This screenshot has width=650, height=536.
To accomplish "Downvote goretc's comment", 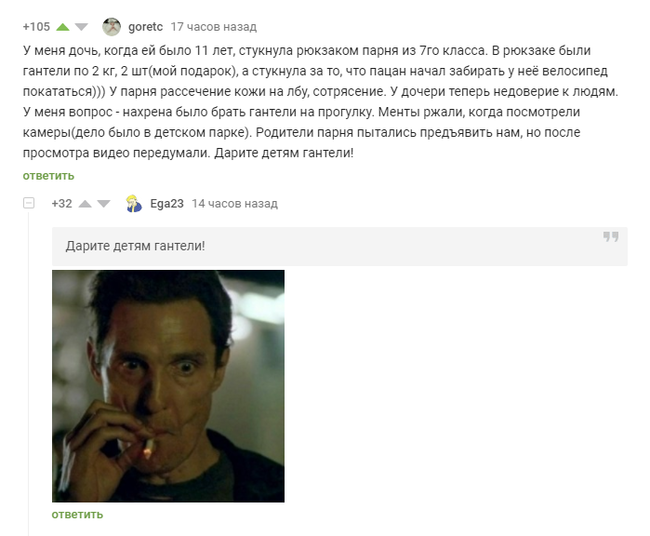I will coord(81,27).
